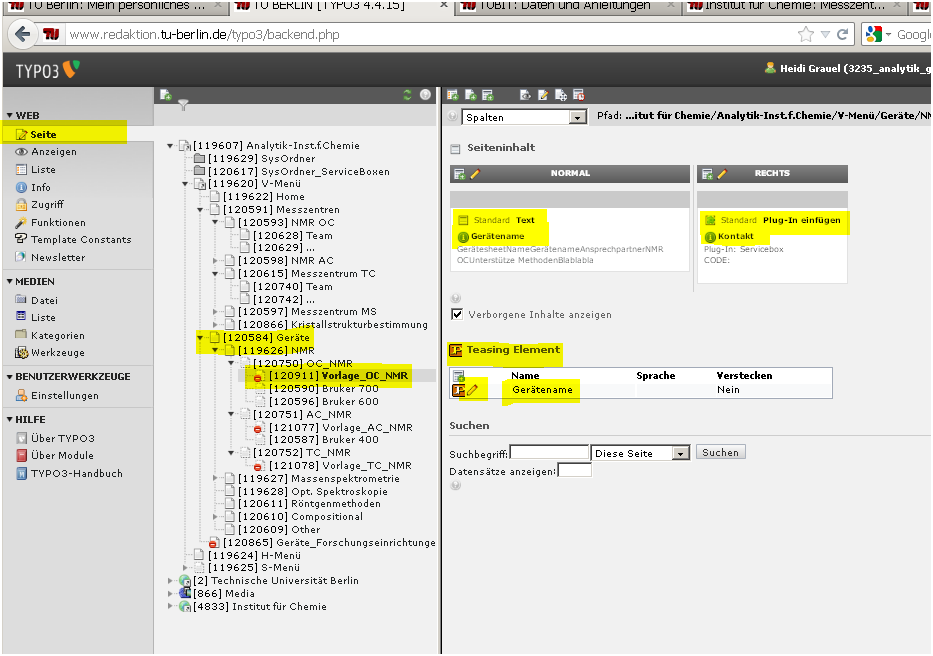
Task: Open the Diese Seite search scope dropdown
Action: (640, 453)
